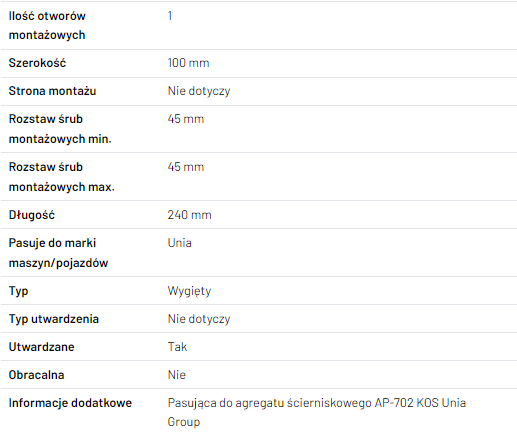
Task: Click the 'Długość' row label
Action: [32, 215]
